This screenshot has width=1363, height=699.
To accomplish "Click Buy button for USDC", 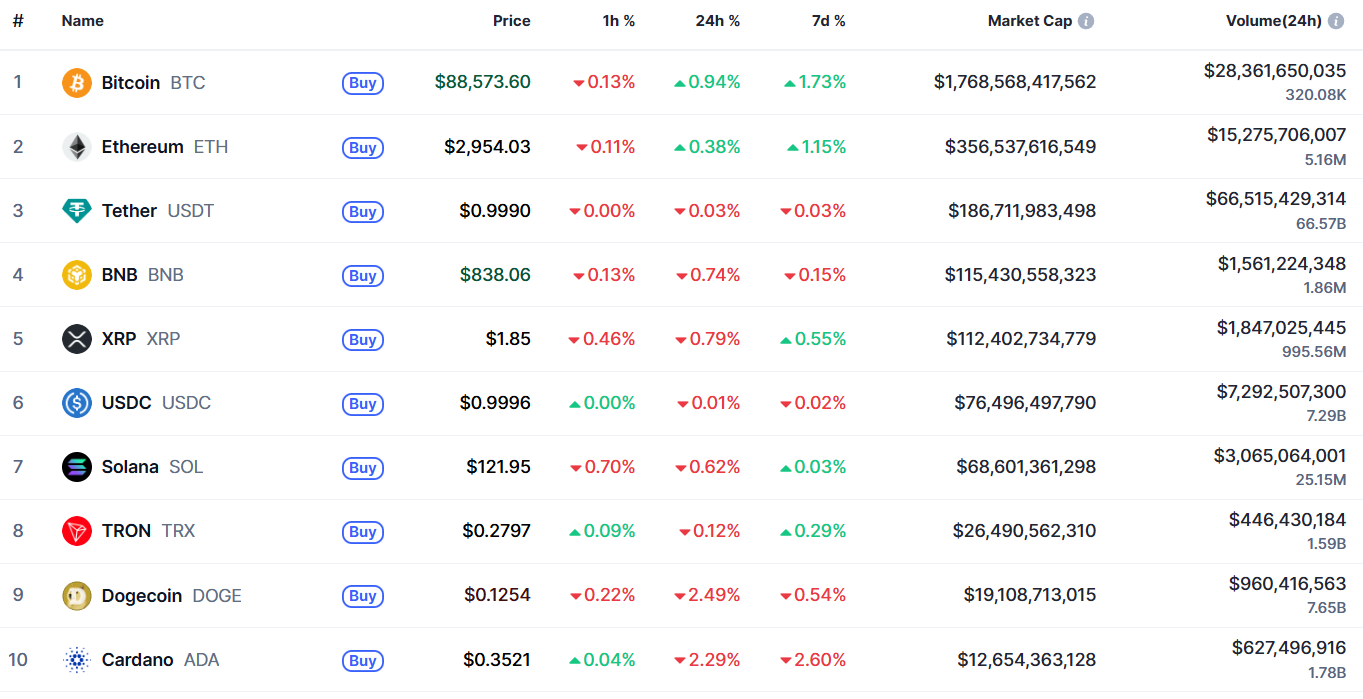I will [x=363, y=403].
